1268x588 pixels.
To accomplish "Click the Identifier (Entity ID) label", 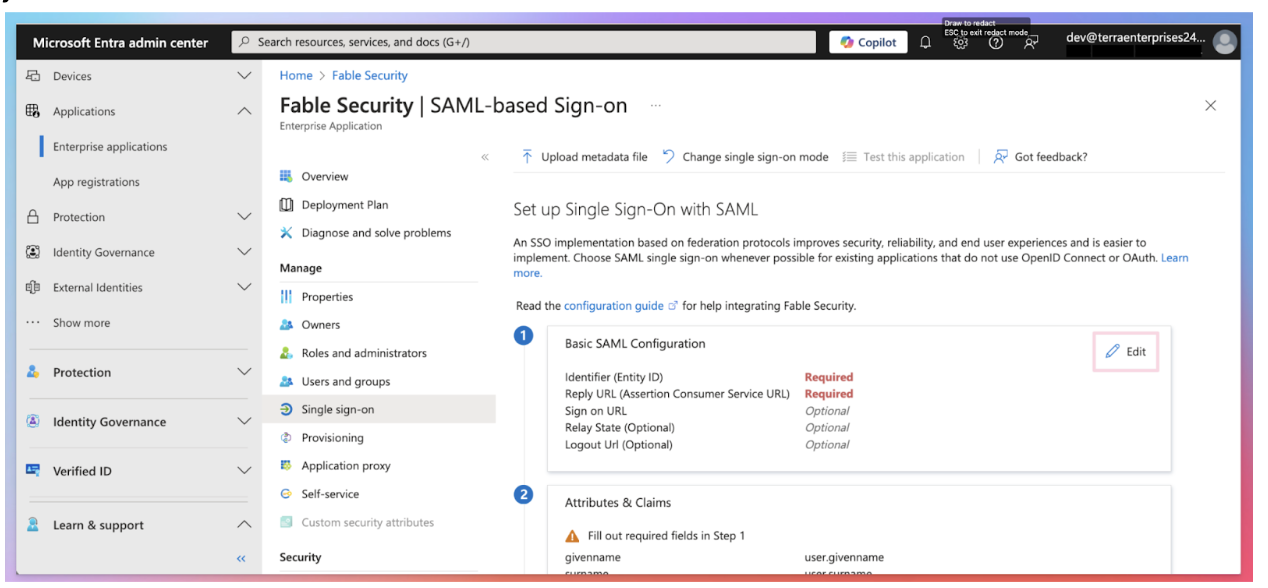I will pos(614,377).
